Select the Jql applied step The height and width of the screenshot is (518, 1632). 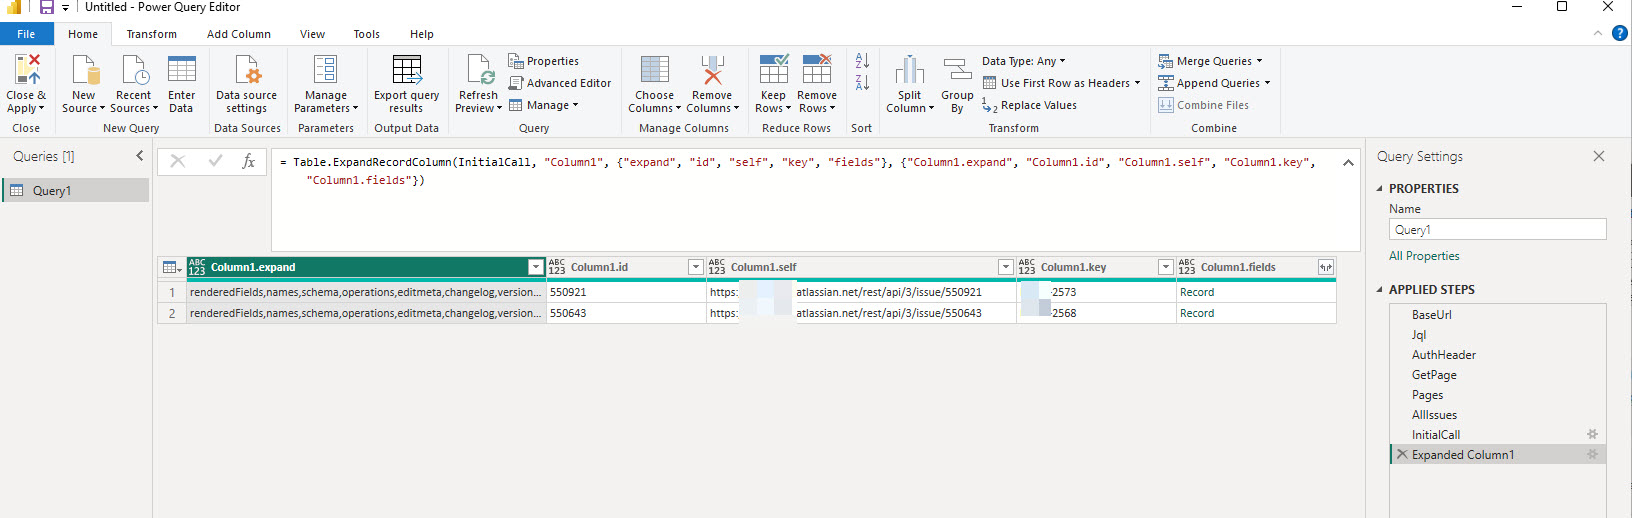tap(1497, 334)
